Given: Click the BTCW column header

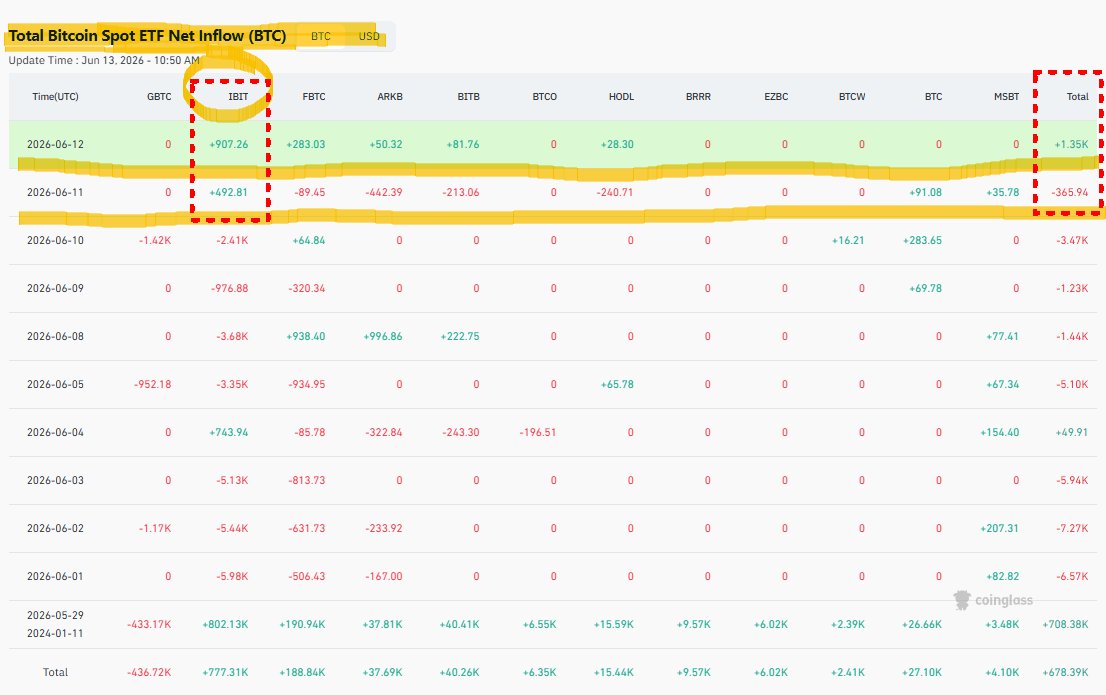Looking at the screenshot, I should [x=852, y=97].
